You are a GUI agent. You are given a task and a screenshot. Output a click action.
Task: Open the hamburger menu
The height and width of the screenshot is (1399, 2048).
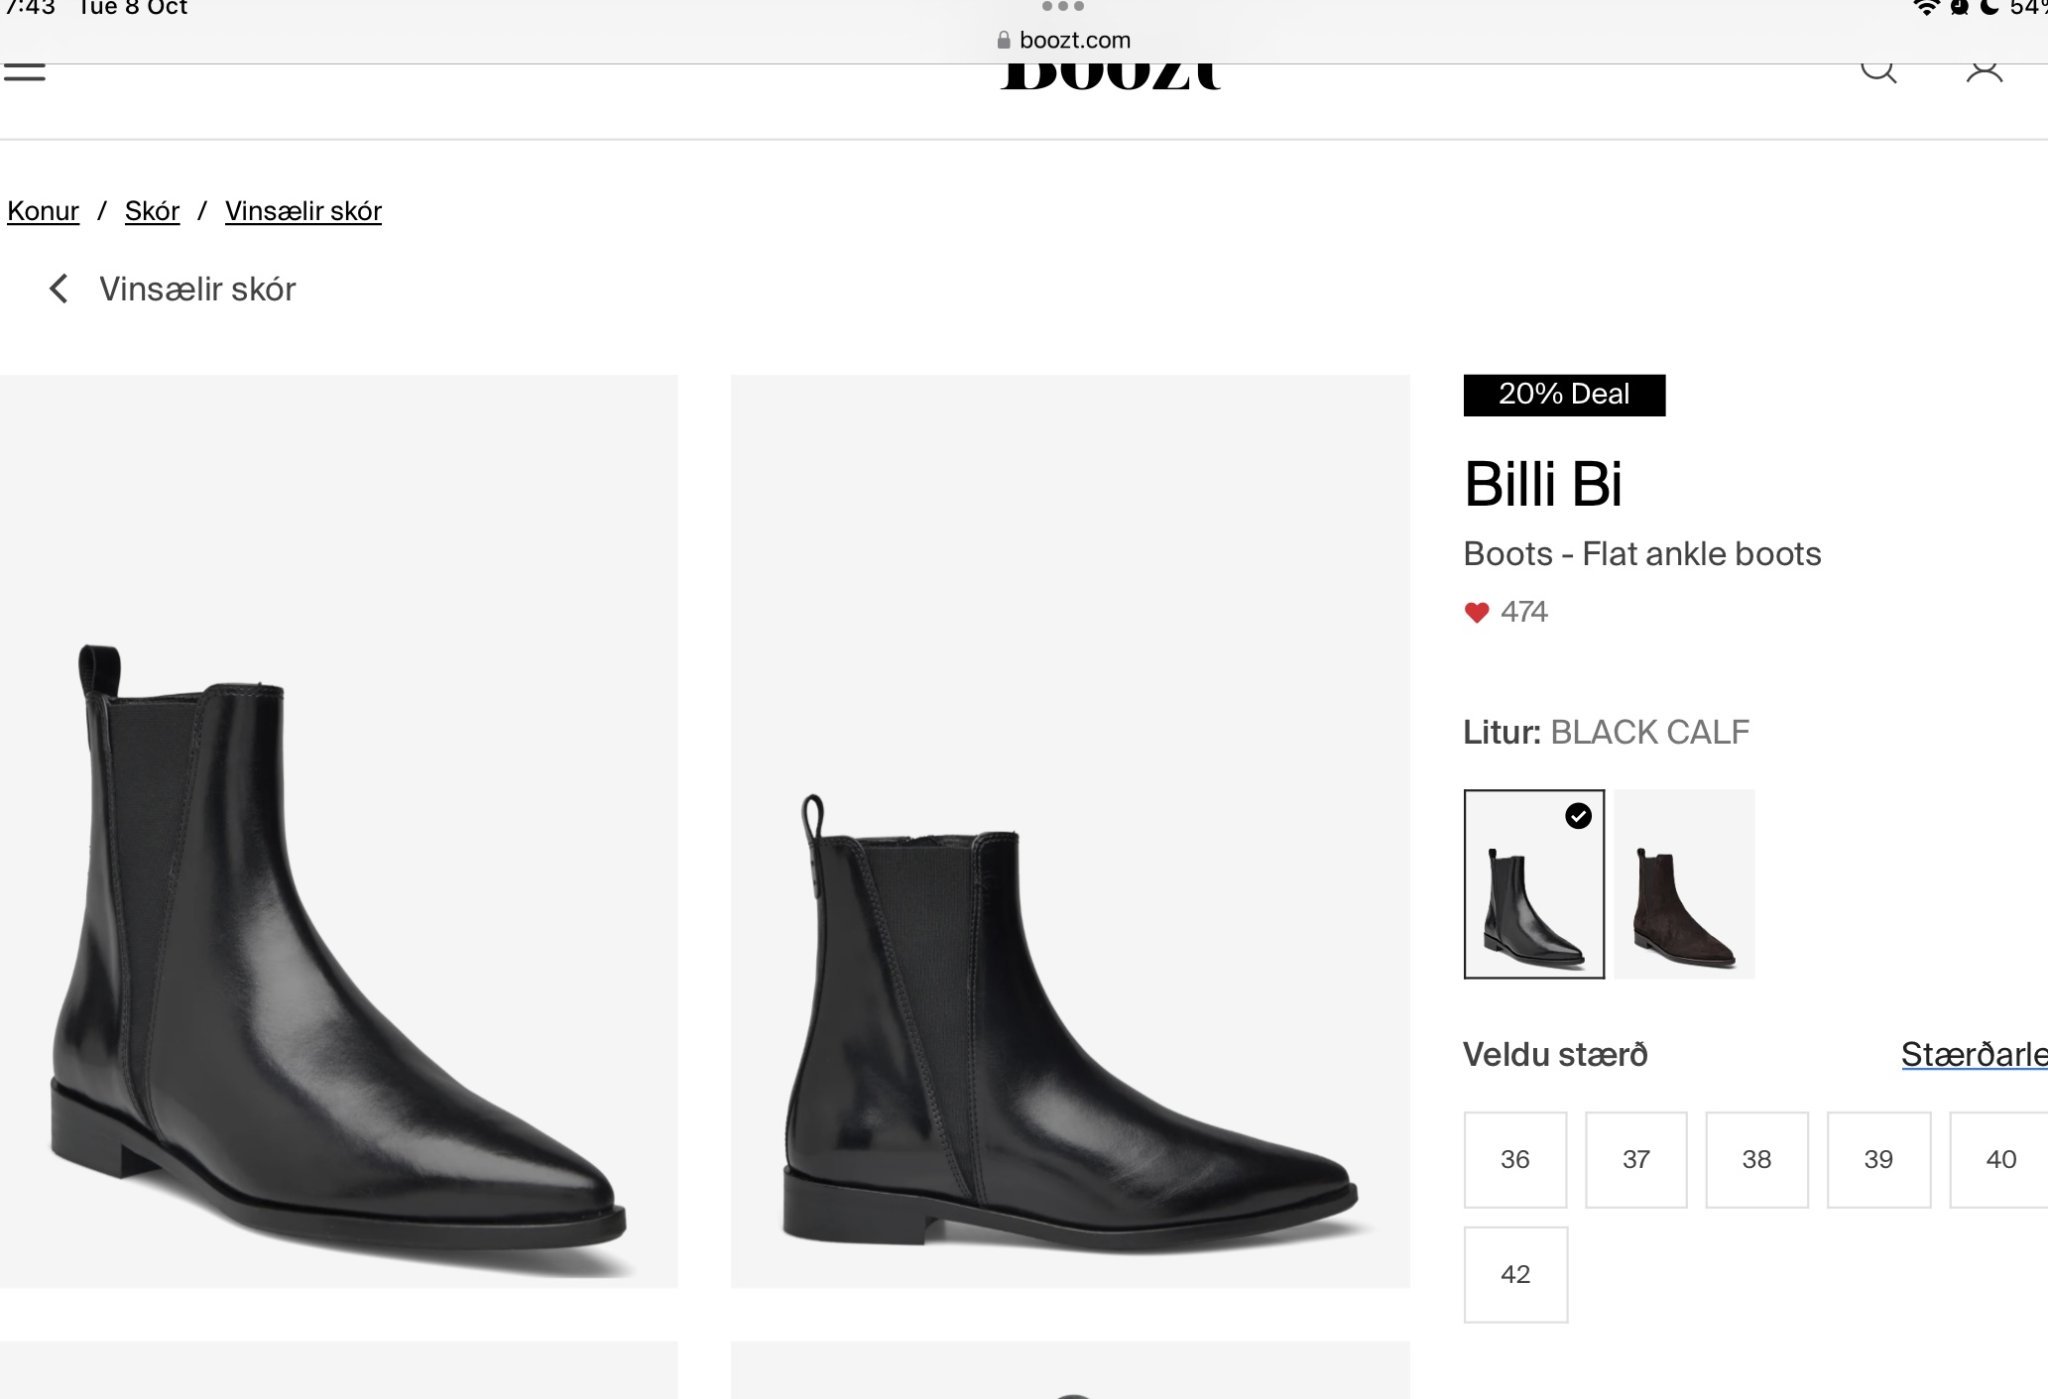coord(25,72)
